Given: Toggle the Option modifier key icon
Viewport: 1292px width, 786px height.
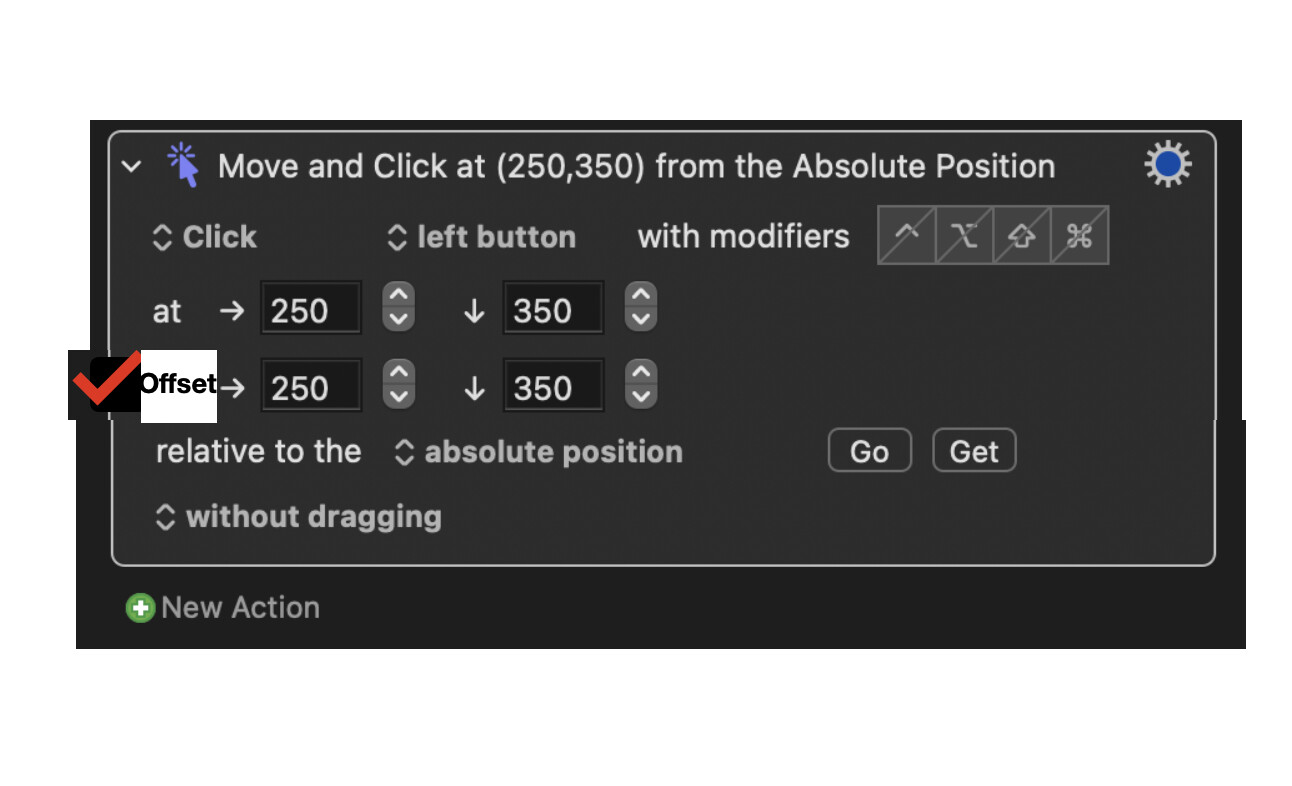Looking at the screenshot, I should coord(964,236).
